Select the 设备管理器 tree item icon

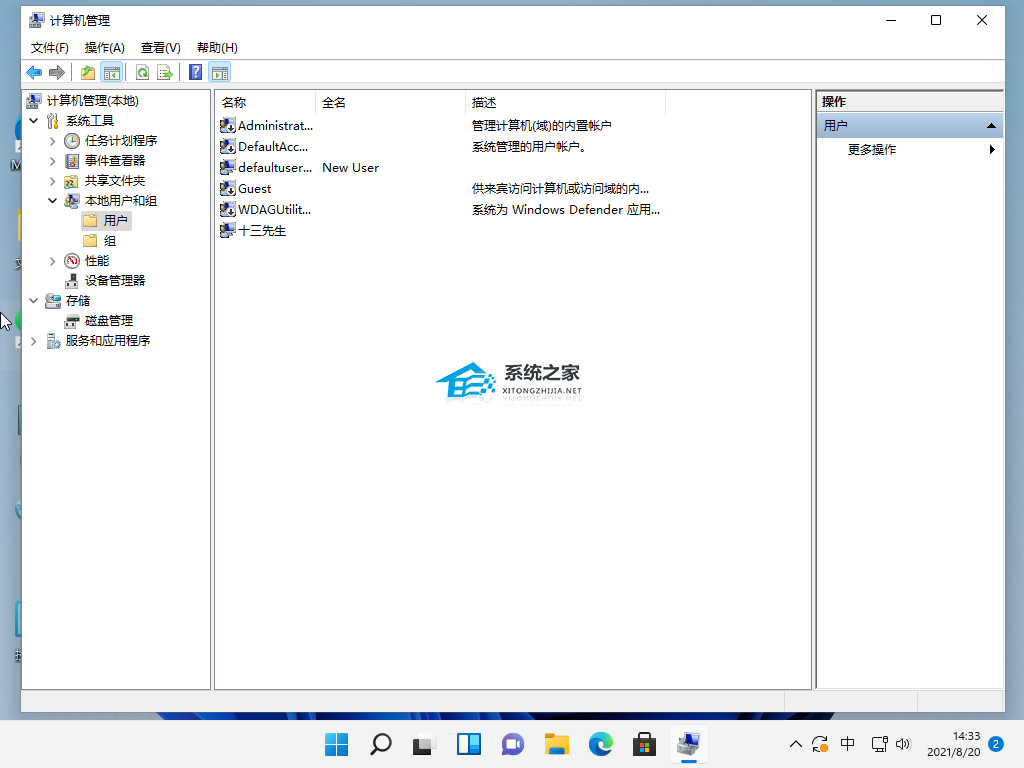pos(70,280)
